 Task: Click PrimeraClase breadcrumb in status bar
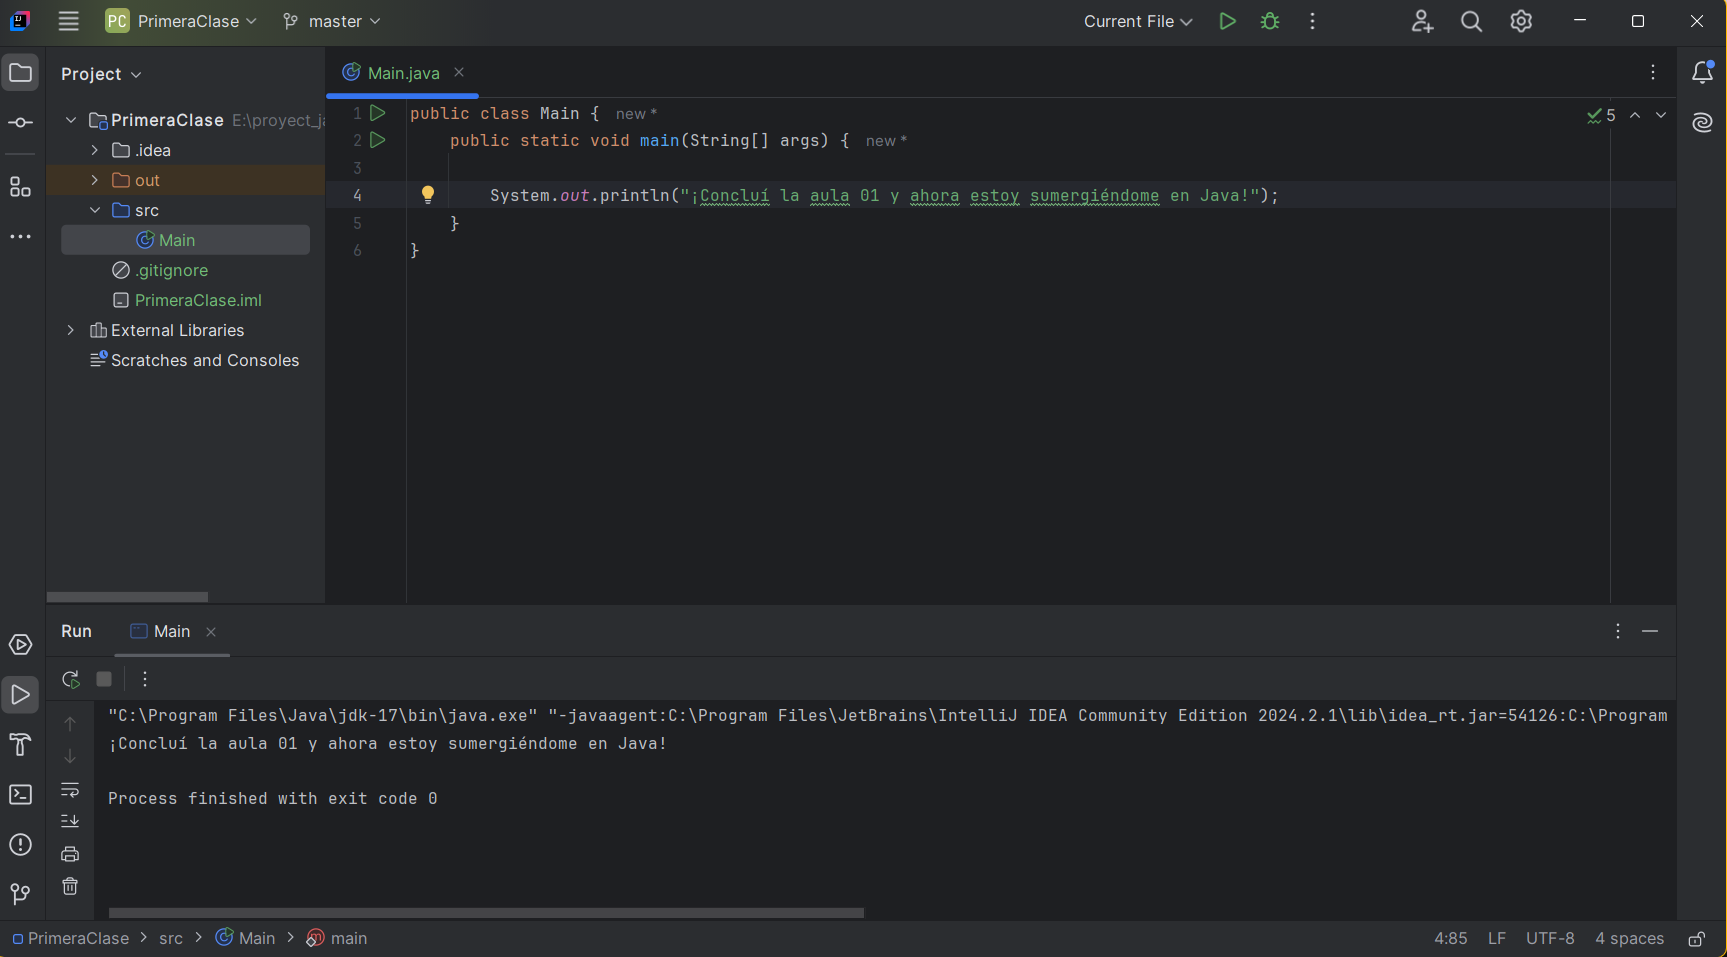coord(70,938)
